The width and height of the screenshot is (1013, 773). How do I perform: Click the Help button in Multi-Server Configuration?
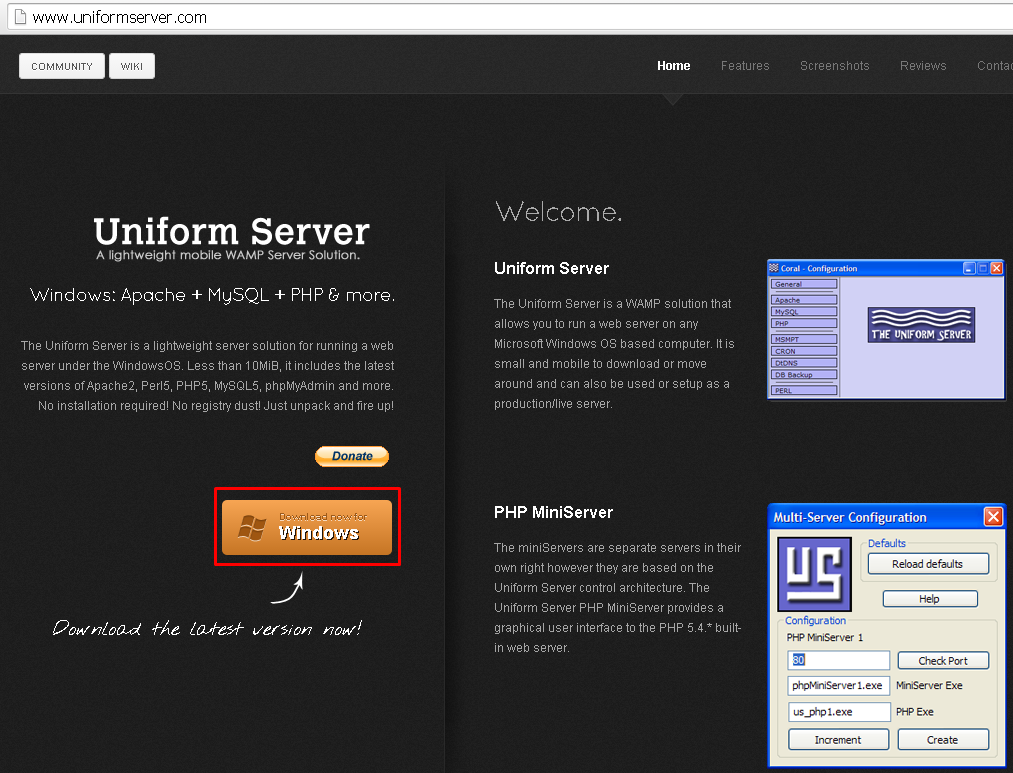click(930, 599)
